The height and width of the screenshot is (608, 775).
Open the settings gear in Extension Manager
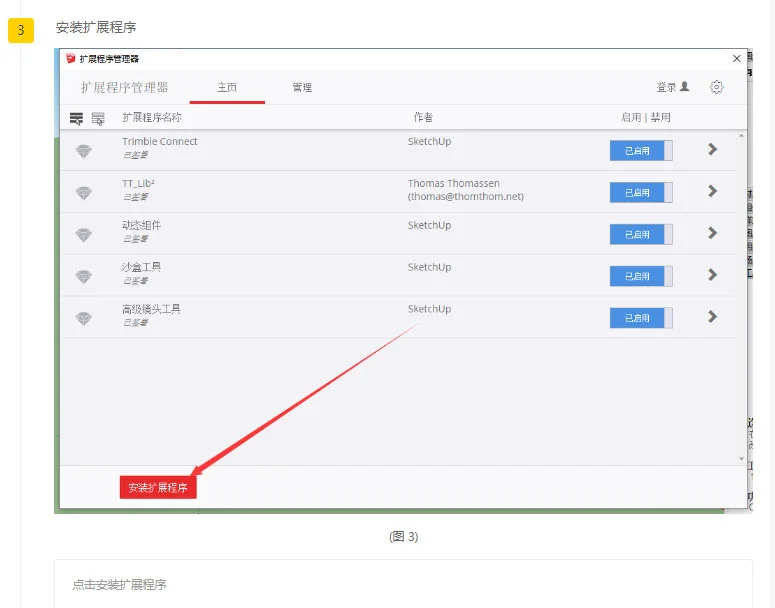717,87
